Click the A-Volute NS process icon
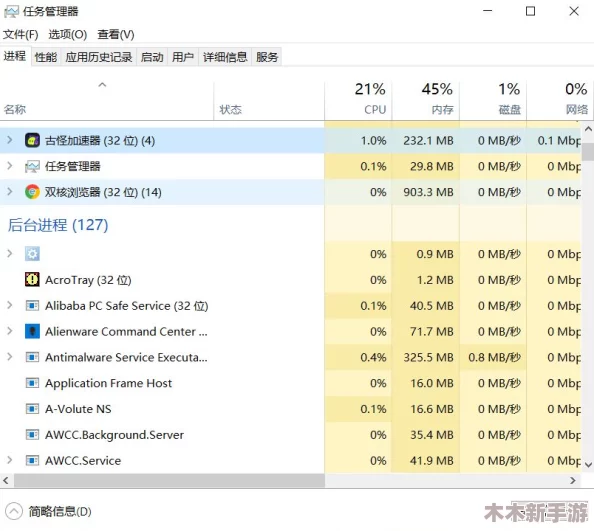 pos(32,409)
